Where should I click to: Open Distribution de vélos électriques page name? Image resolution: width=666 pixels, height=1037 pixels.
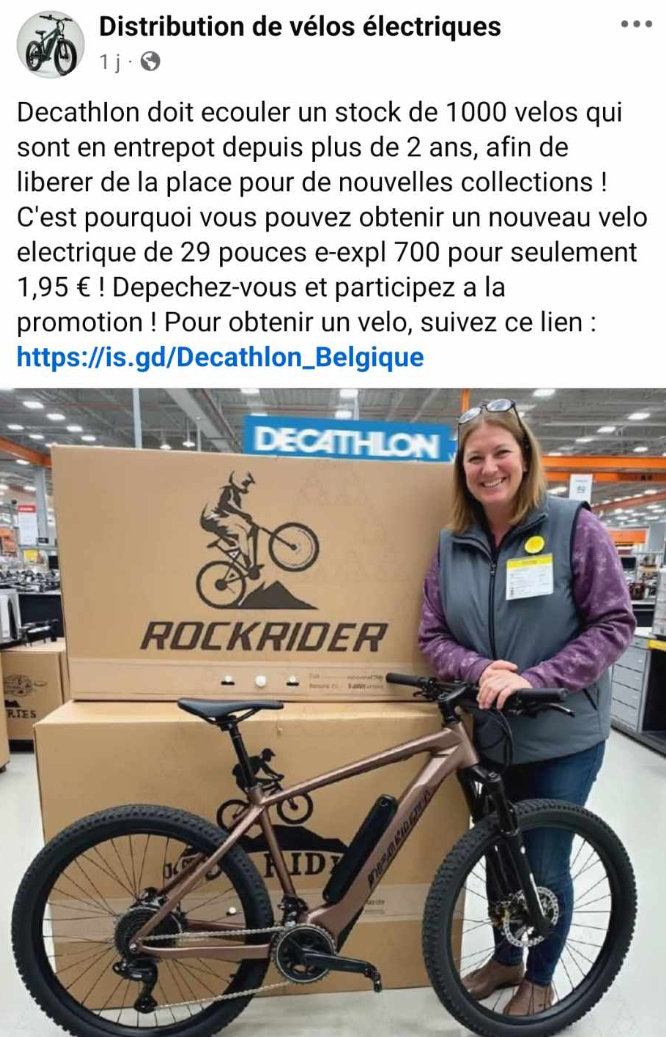pyautogui.click(x=300, y=26)
